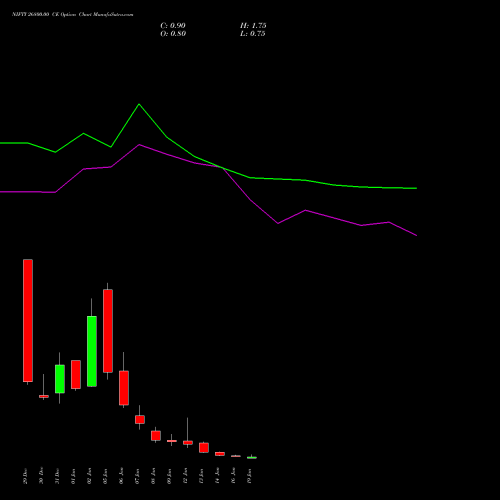
Task: Click the tall red candle above 05 Jan
Action: coord(108,331)
